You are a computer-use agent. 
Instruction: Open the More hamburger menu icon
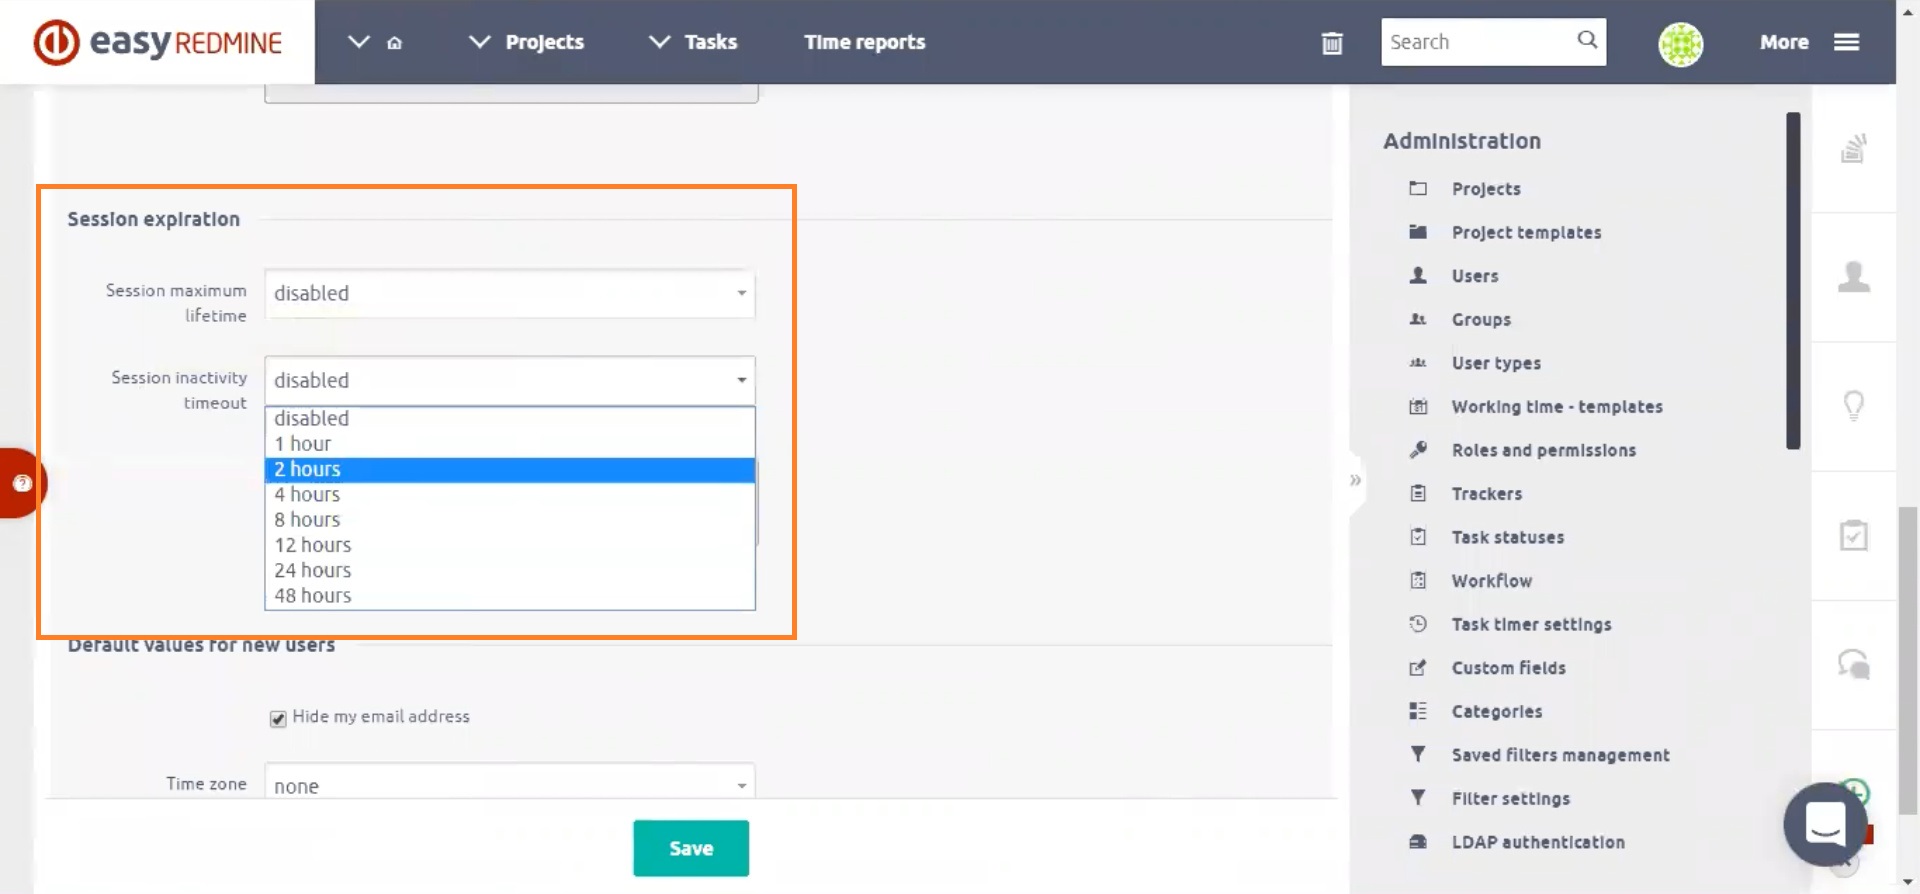[1847, 42]
